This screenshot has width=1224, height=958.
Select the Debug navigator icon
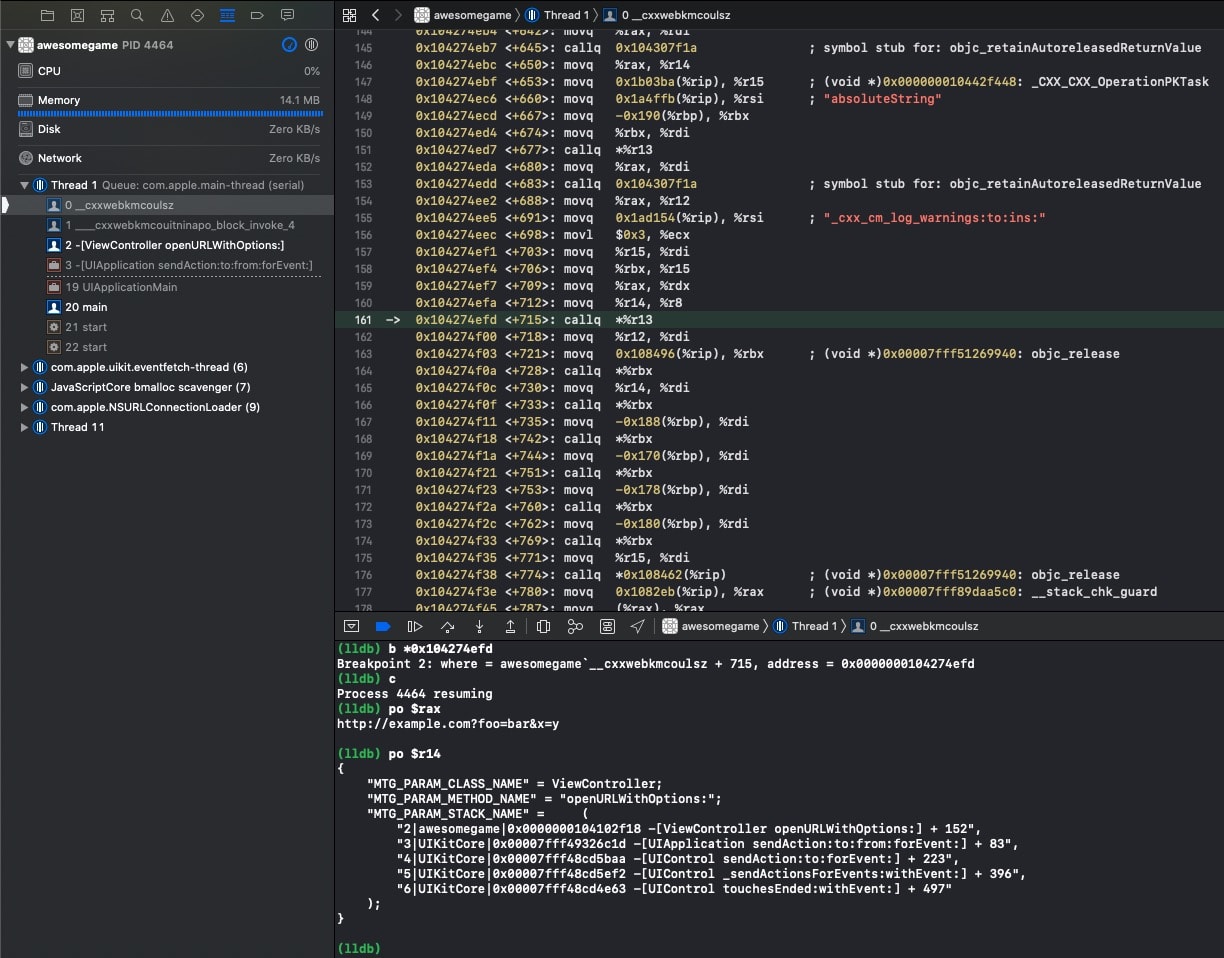click(x=227, y=15)
